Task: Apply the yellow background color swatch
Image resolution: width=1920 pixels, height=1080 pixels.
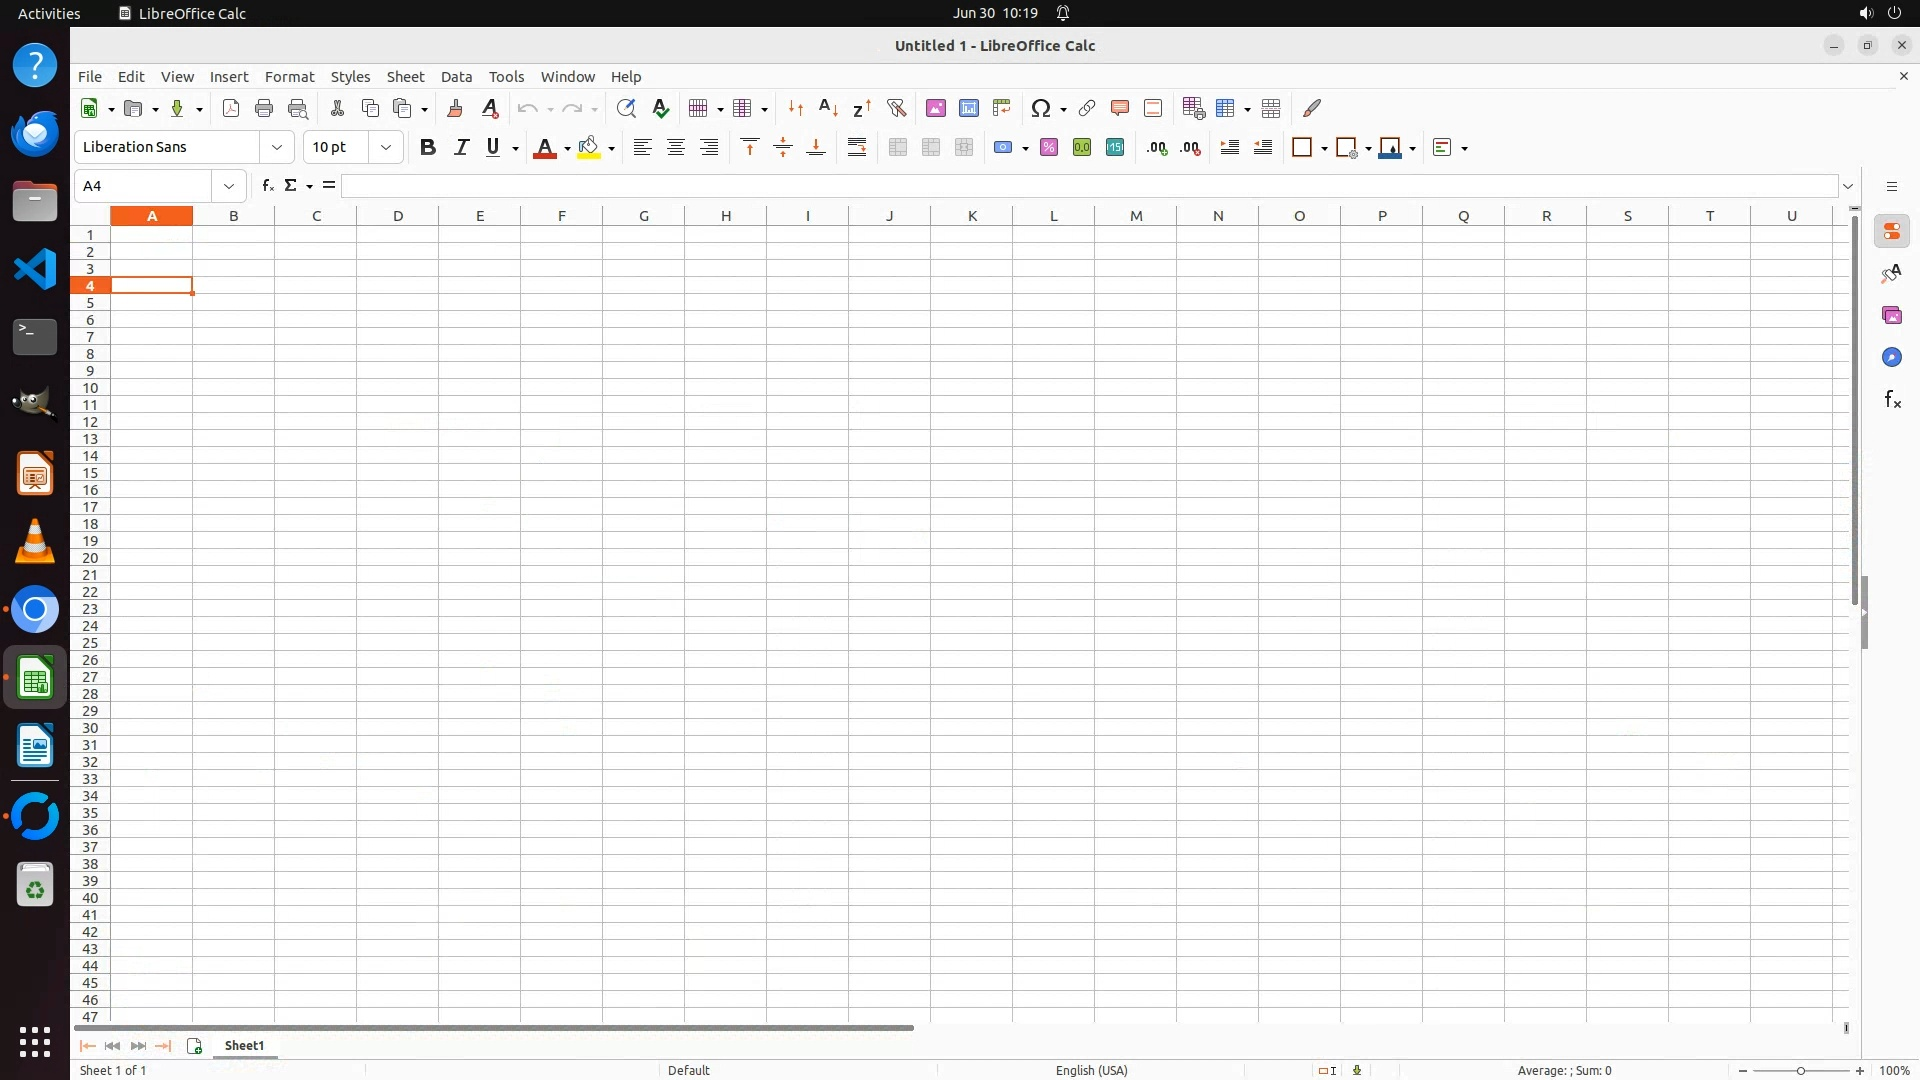Action: [x=588, y=148]
